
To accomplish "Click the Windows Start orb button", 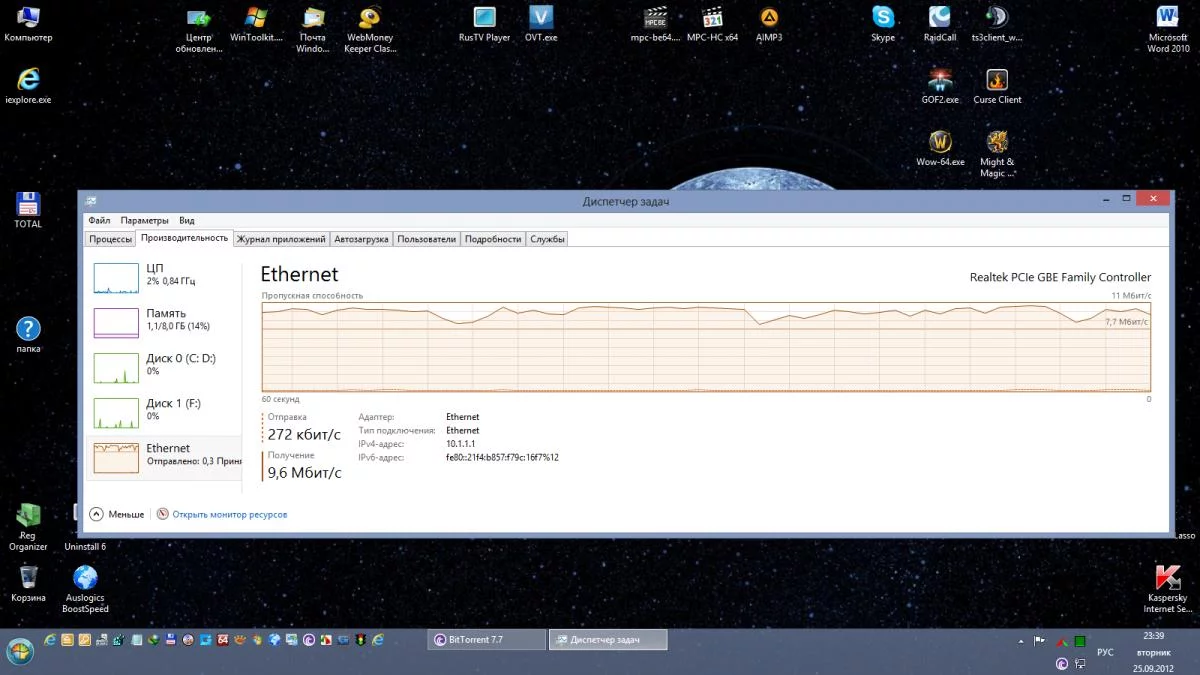I will point(20,651).
